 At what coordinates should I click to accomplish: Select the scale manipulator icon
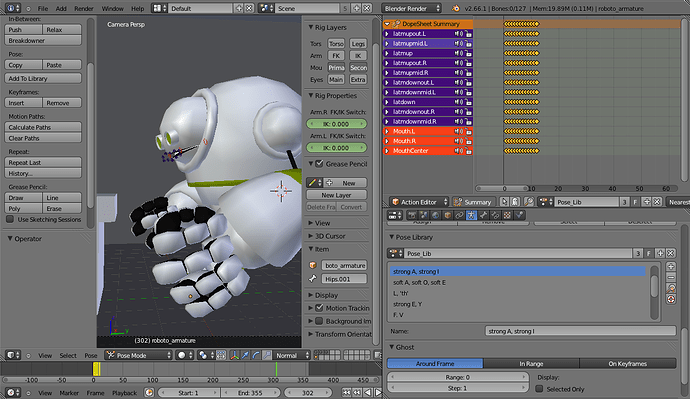click(x=267, y=355)
